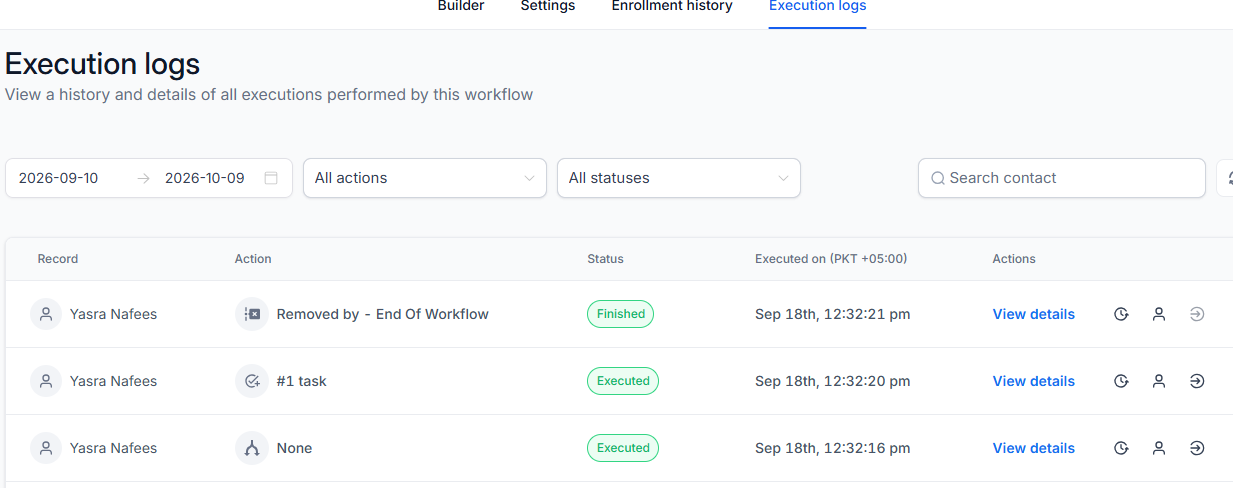The width and height of the screenshot is (1233, 488).
Task: Click the go-to-action arrow in #1 task row
Action: pos(1197,381)
